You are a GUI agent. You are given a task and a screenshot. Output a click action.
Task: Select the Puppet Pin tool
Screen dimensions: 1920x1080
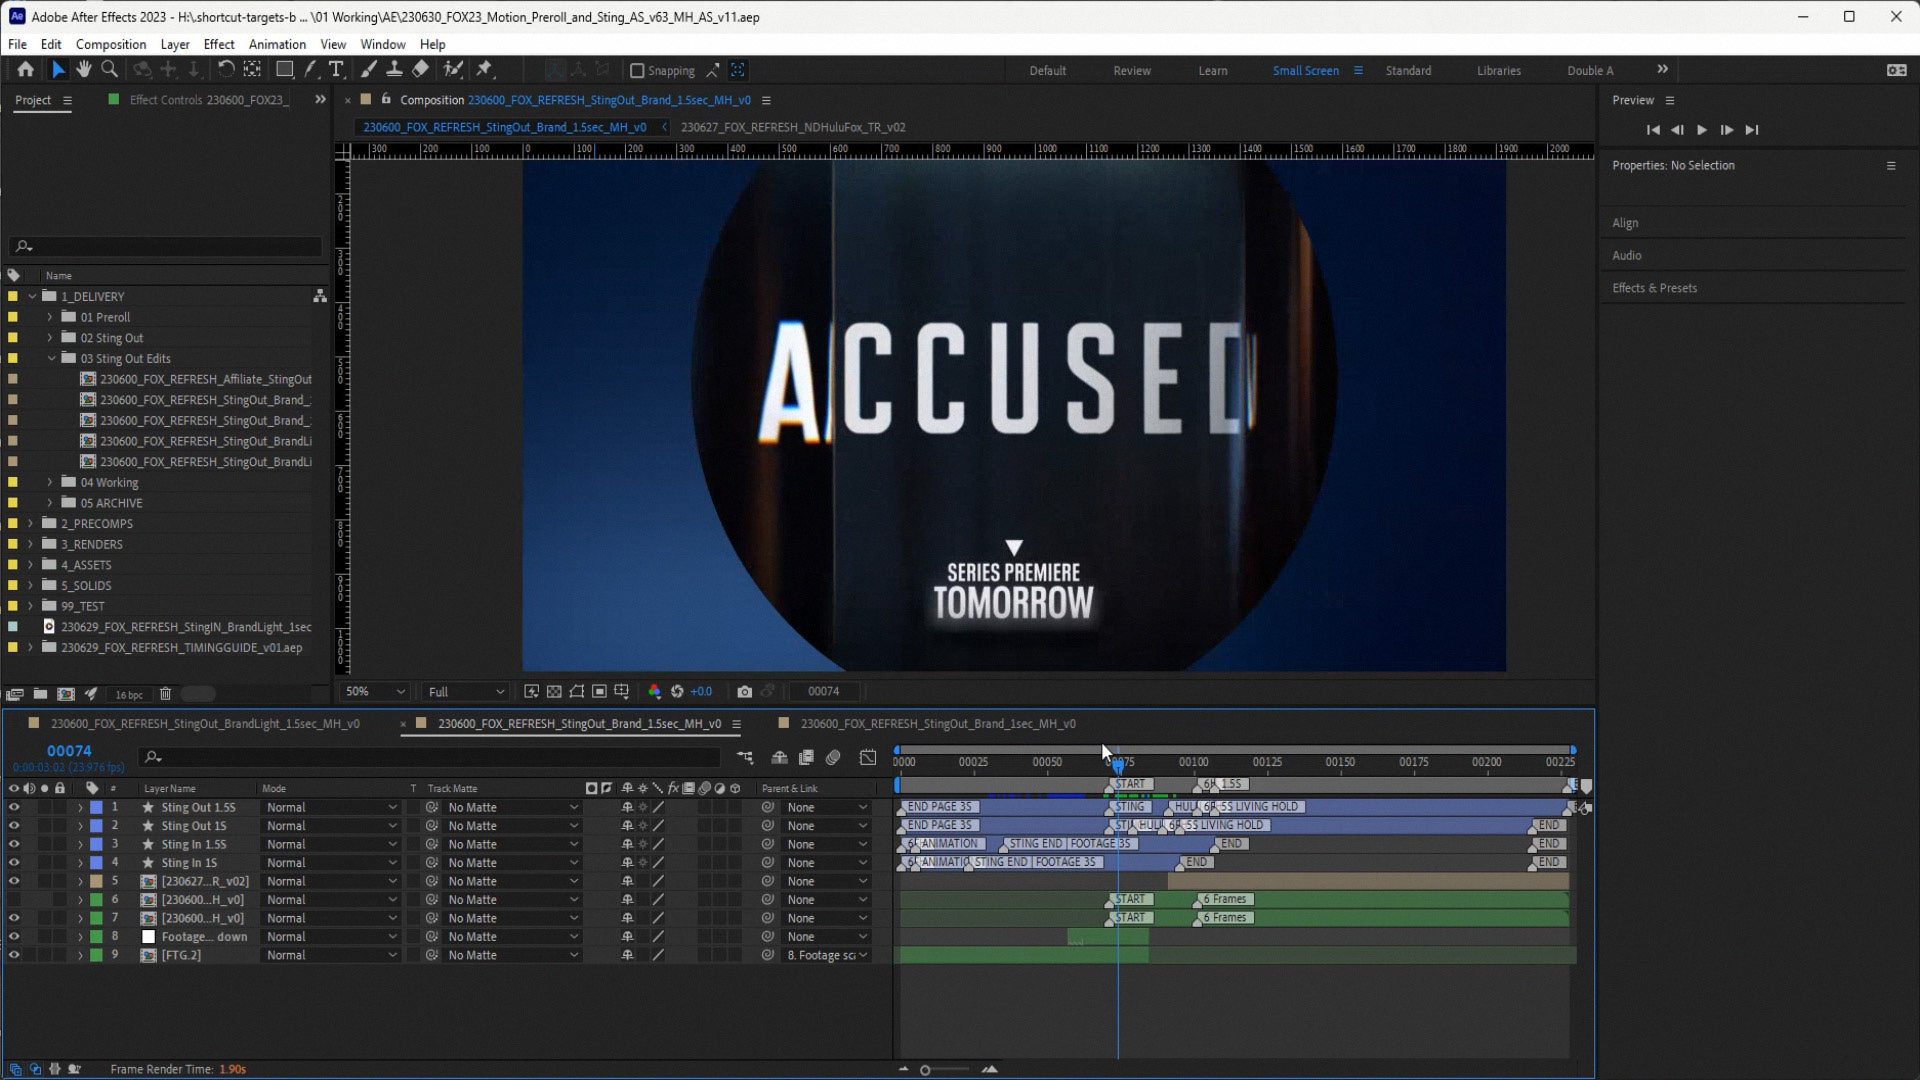click(x=485, y=69)
